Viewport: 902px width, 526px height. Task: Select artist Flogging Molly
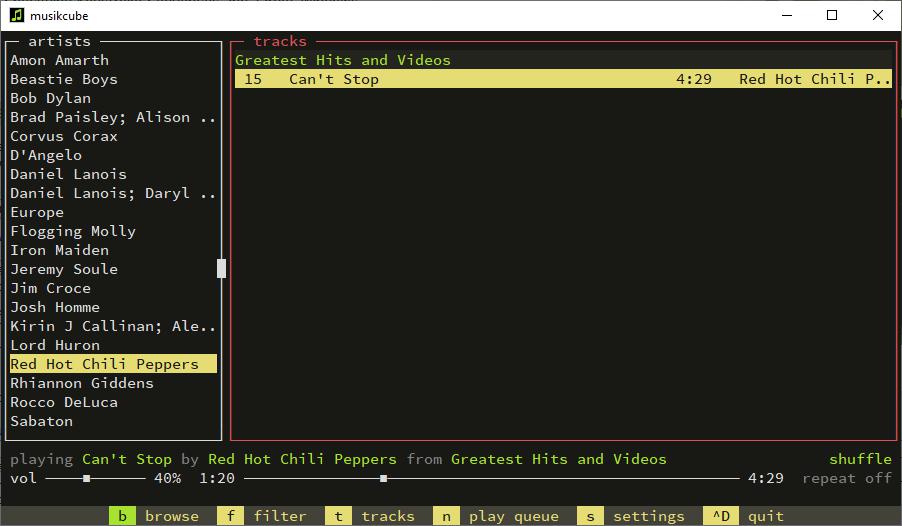pos(113,231)
